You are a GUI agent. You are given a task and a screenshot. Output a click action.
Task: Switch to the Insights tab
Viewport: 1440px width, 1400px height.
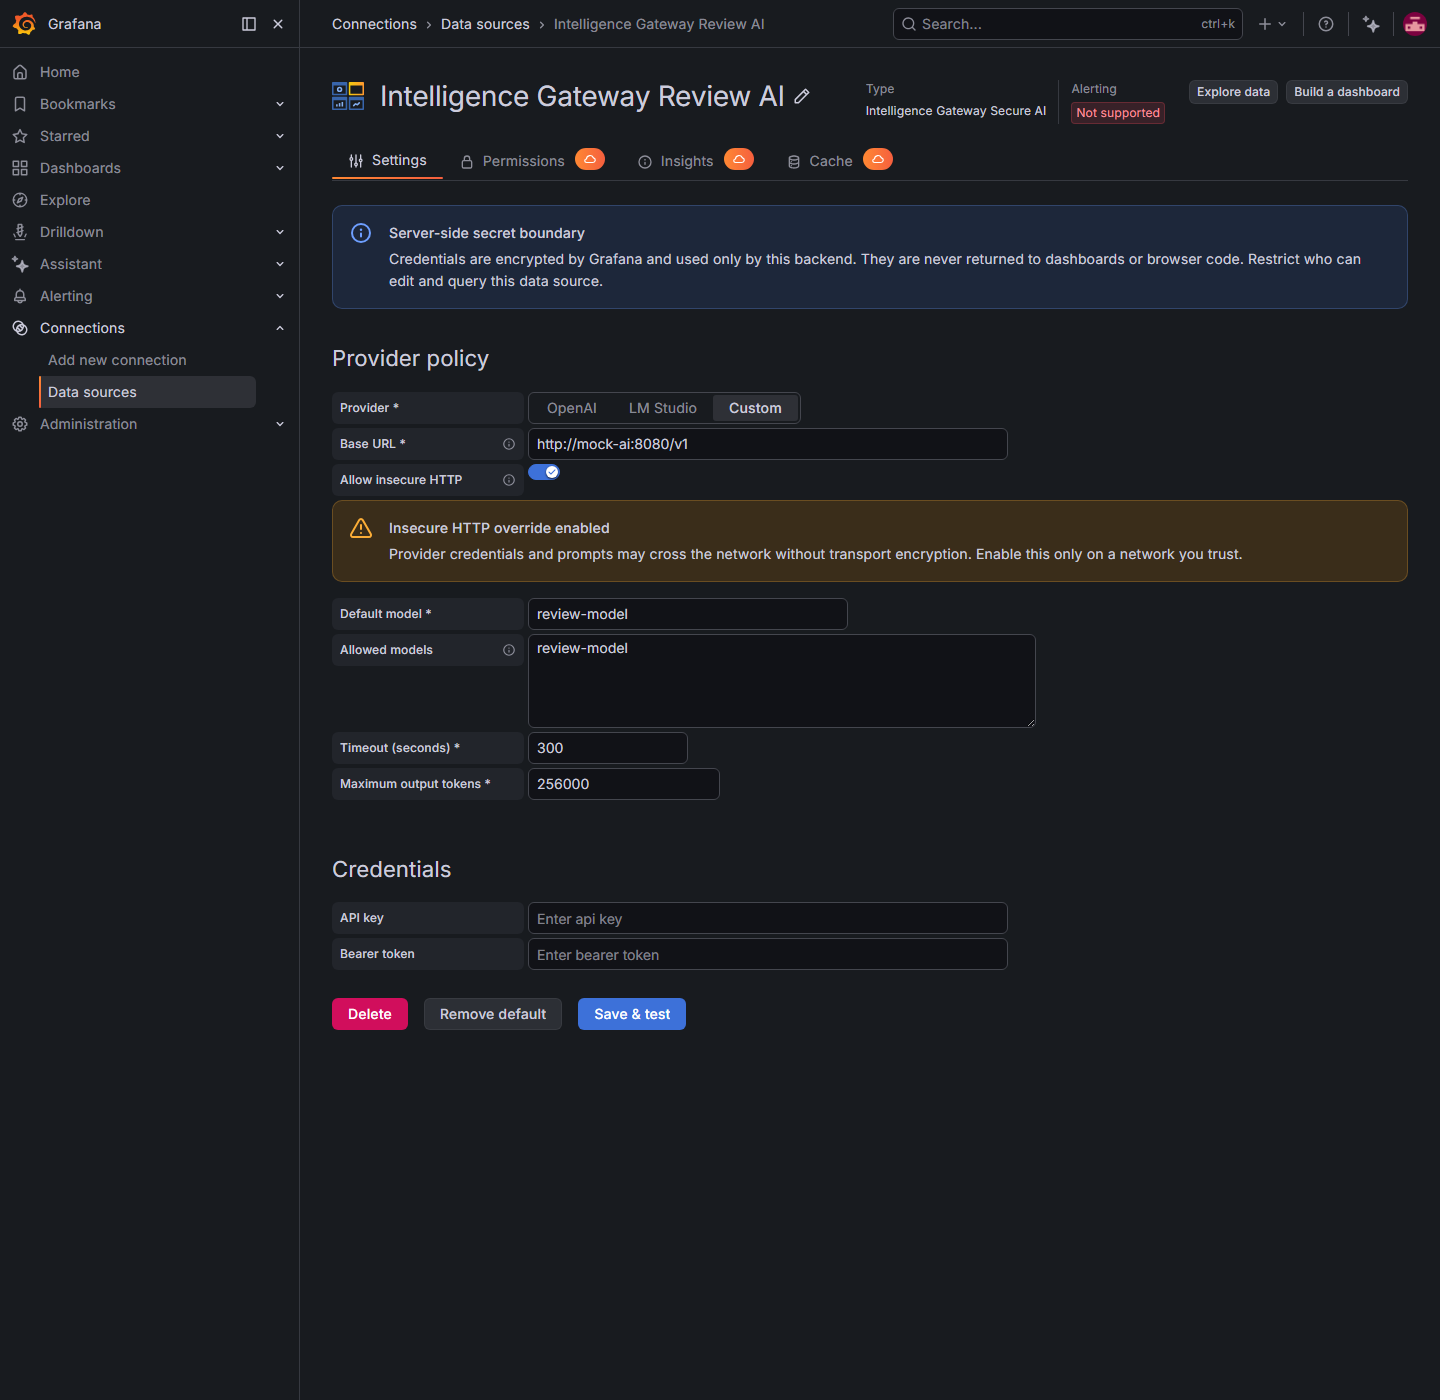[x=676, y=161]
